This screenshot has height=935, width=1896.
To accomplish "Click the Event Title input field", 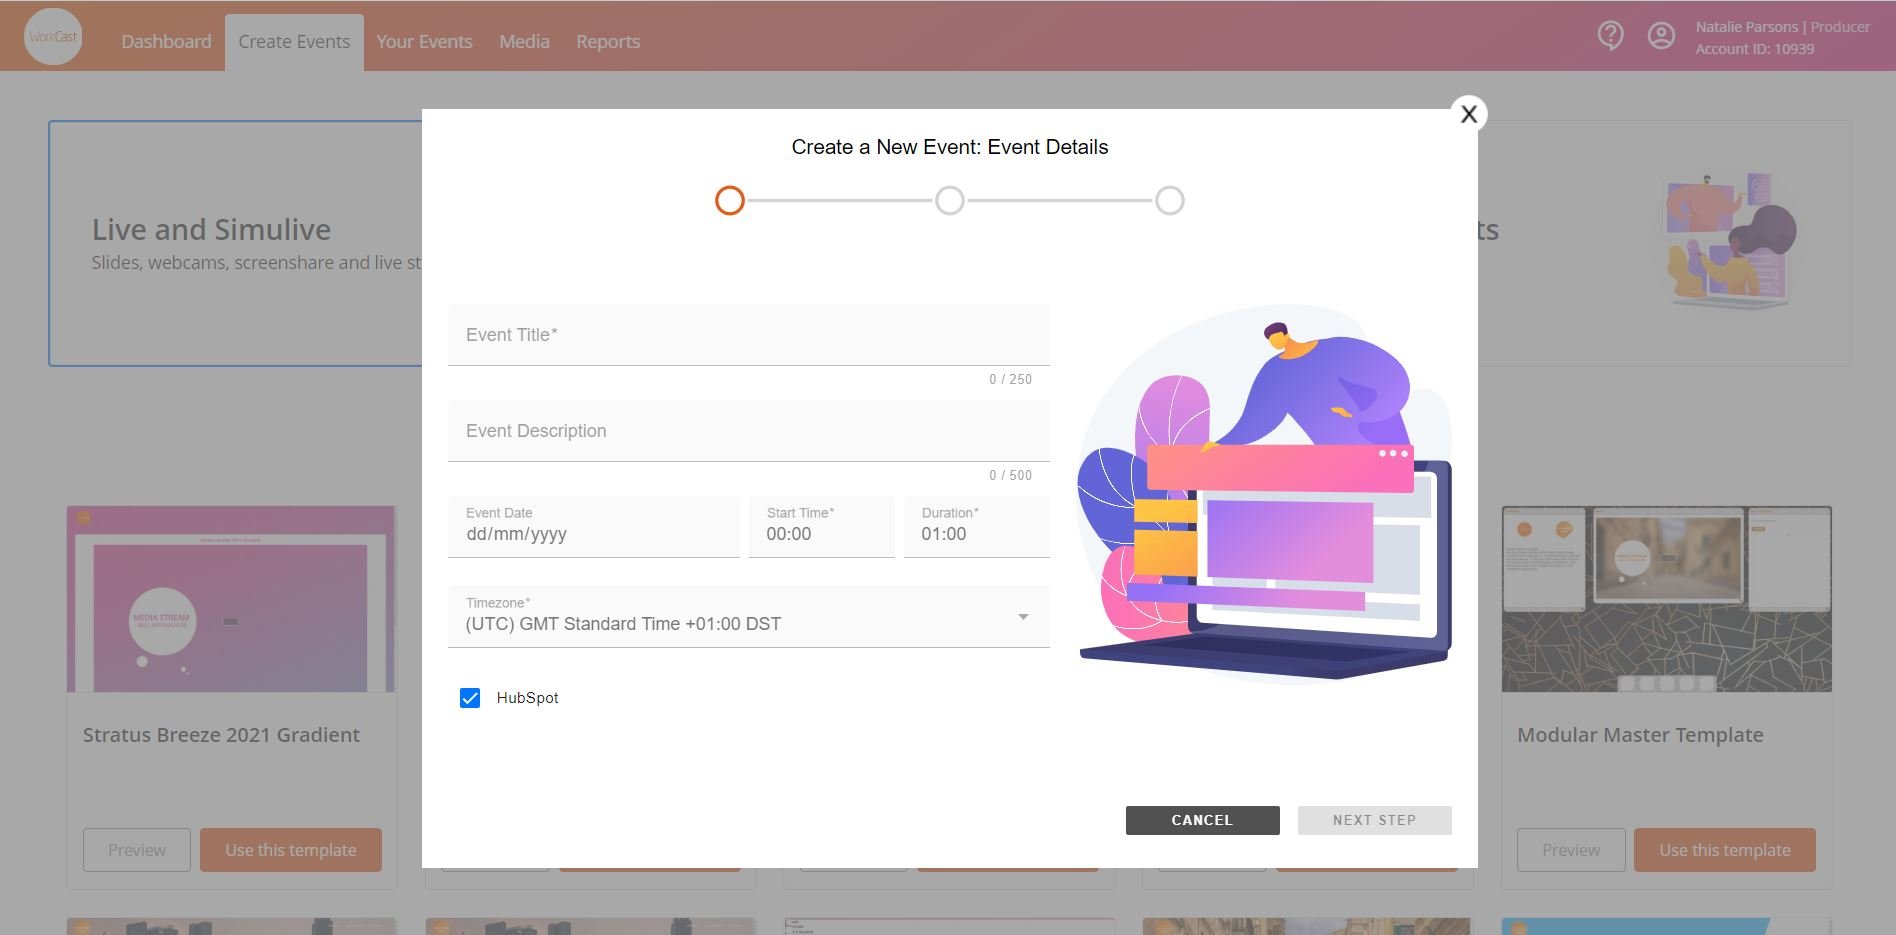I will click(x=748, y=335).
